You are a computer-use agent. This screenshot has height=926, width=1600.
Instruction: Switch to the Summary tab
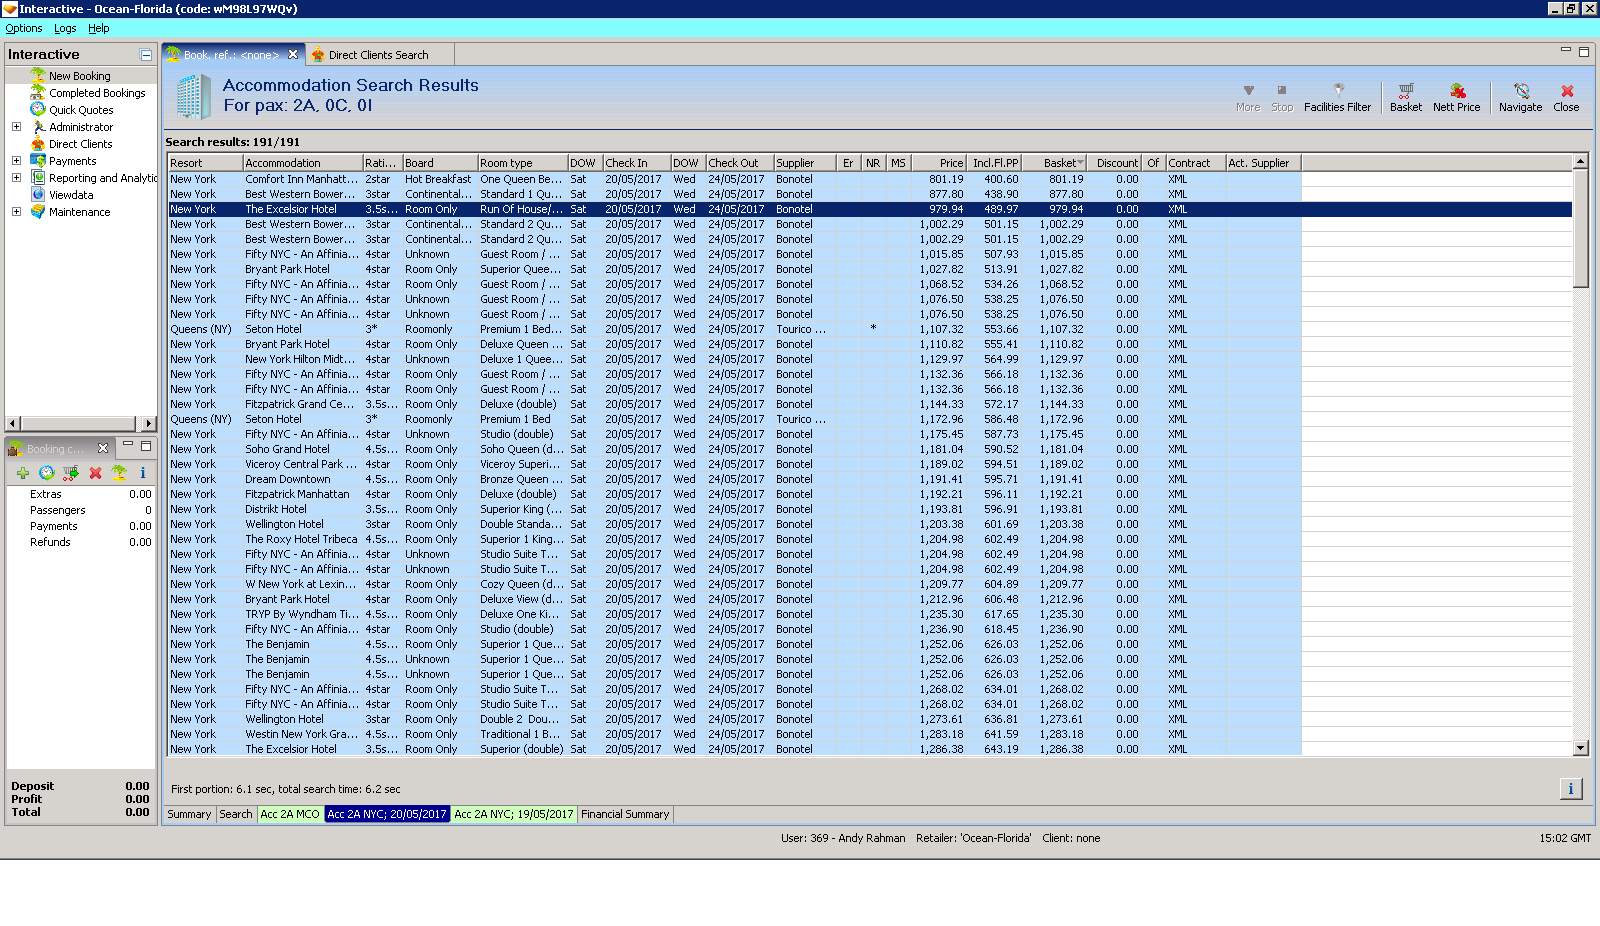(189, 814)
